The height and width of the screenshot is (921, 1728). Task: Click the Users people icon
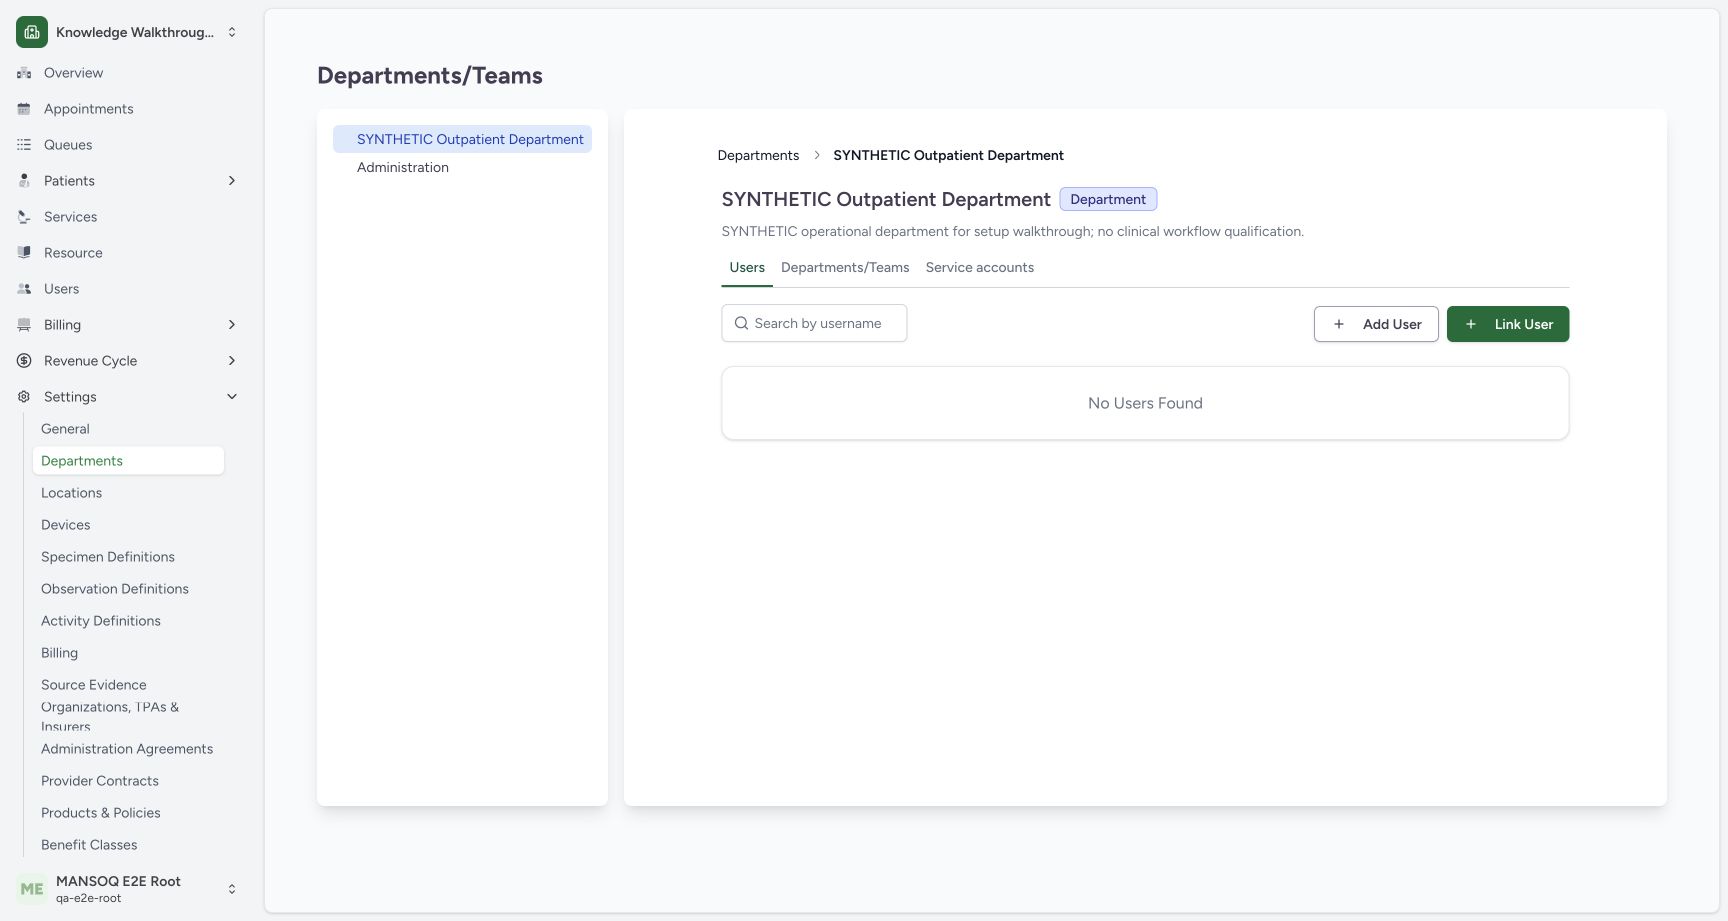pos(24,289)
